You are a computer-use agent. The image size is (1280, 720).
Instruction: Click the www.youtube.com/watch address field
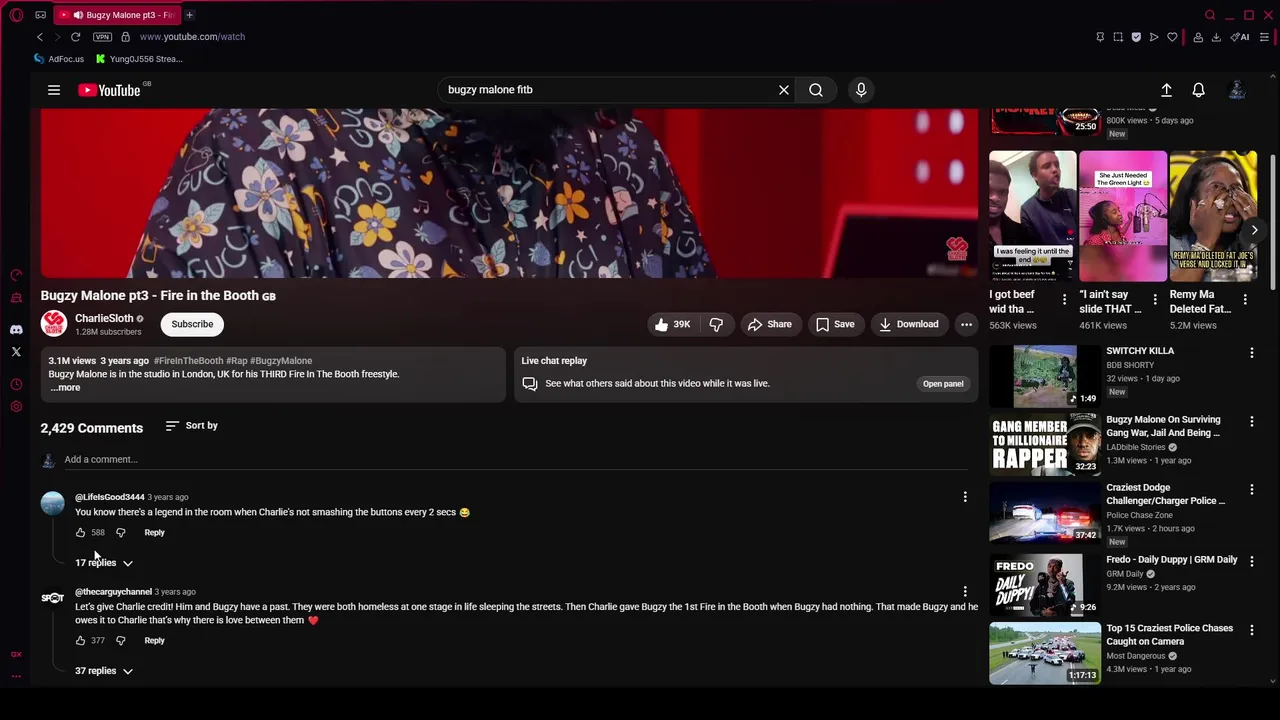[192, 37]
